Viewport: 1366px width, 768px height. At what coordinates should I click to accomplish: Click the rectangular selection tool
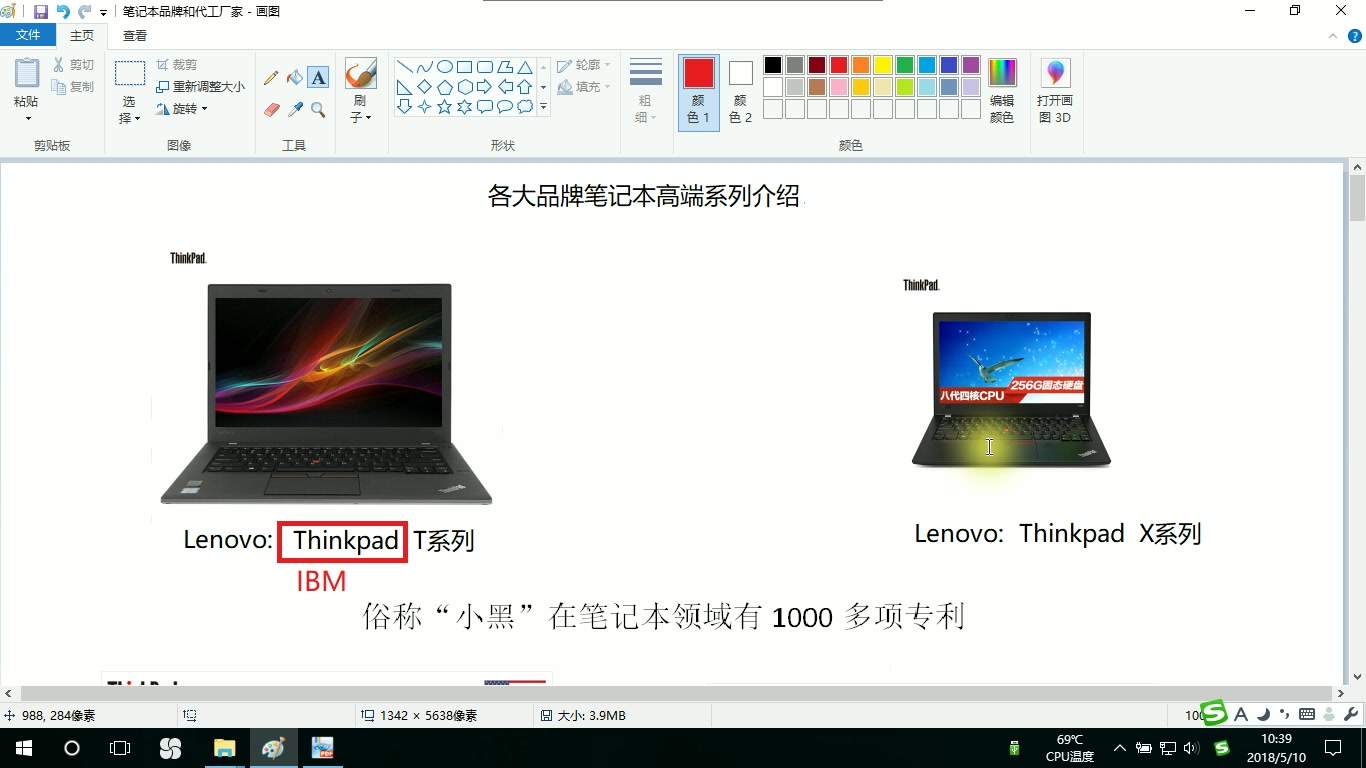click(130, 74)
